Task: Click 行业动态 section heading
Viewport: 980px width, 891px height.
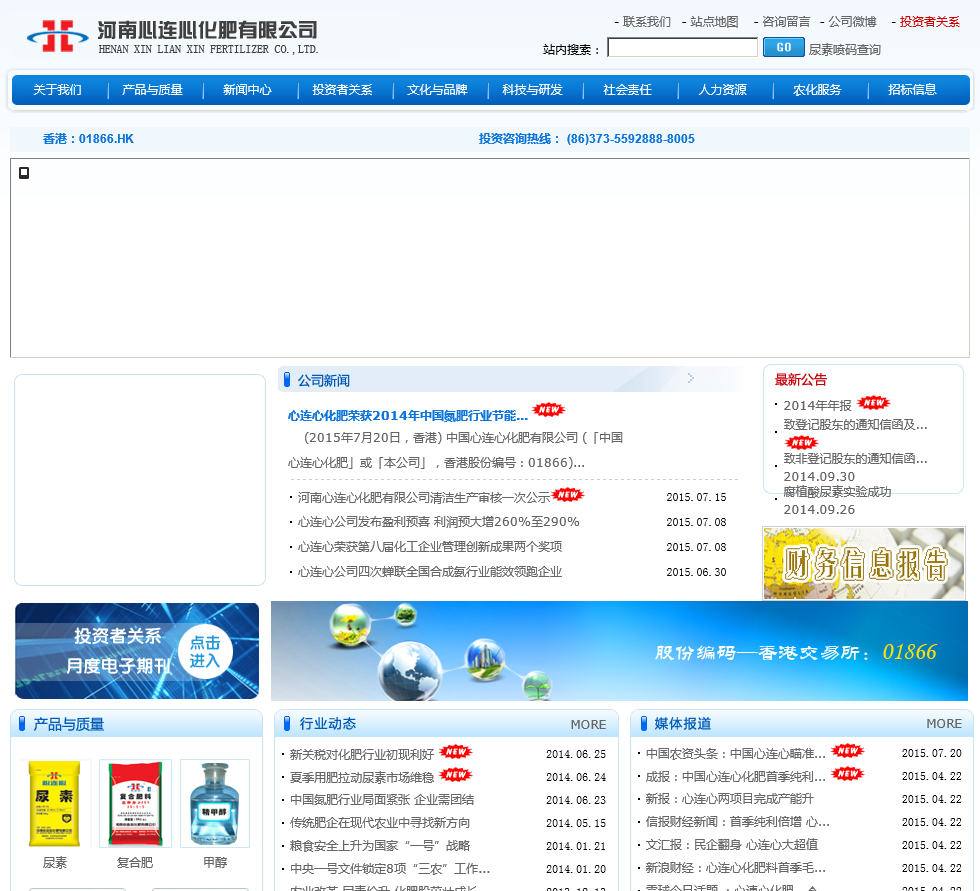Action: [328, 724]
